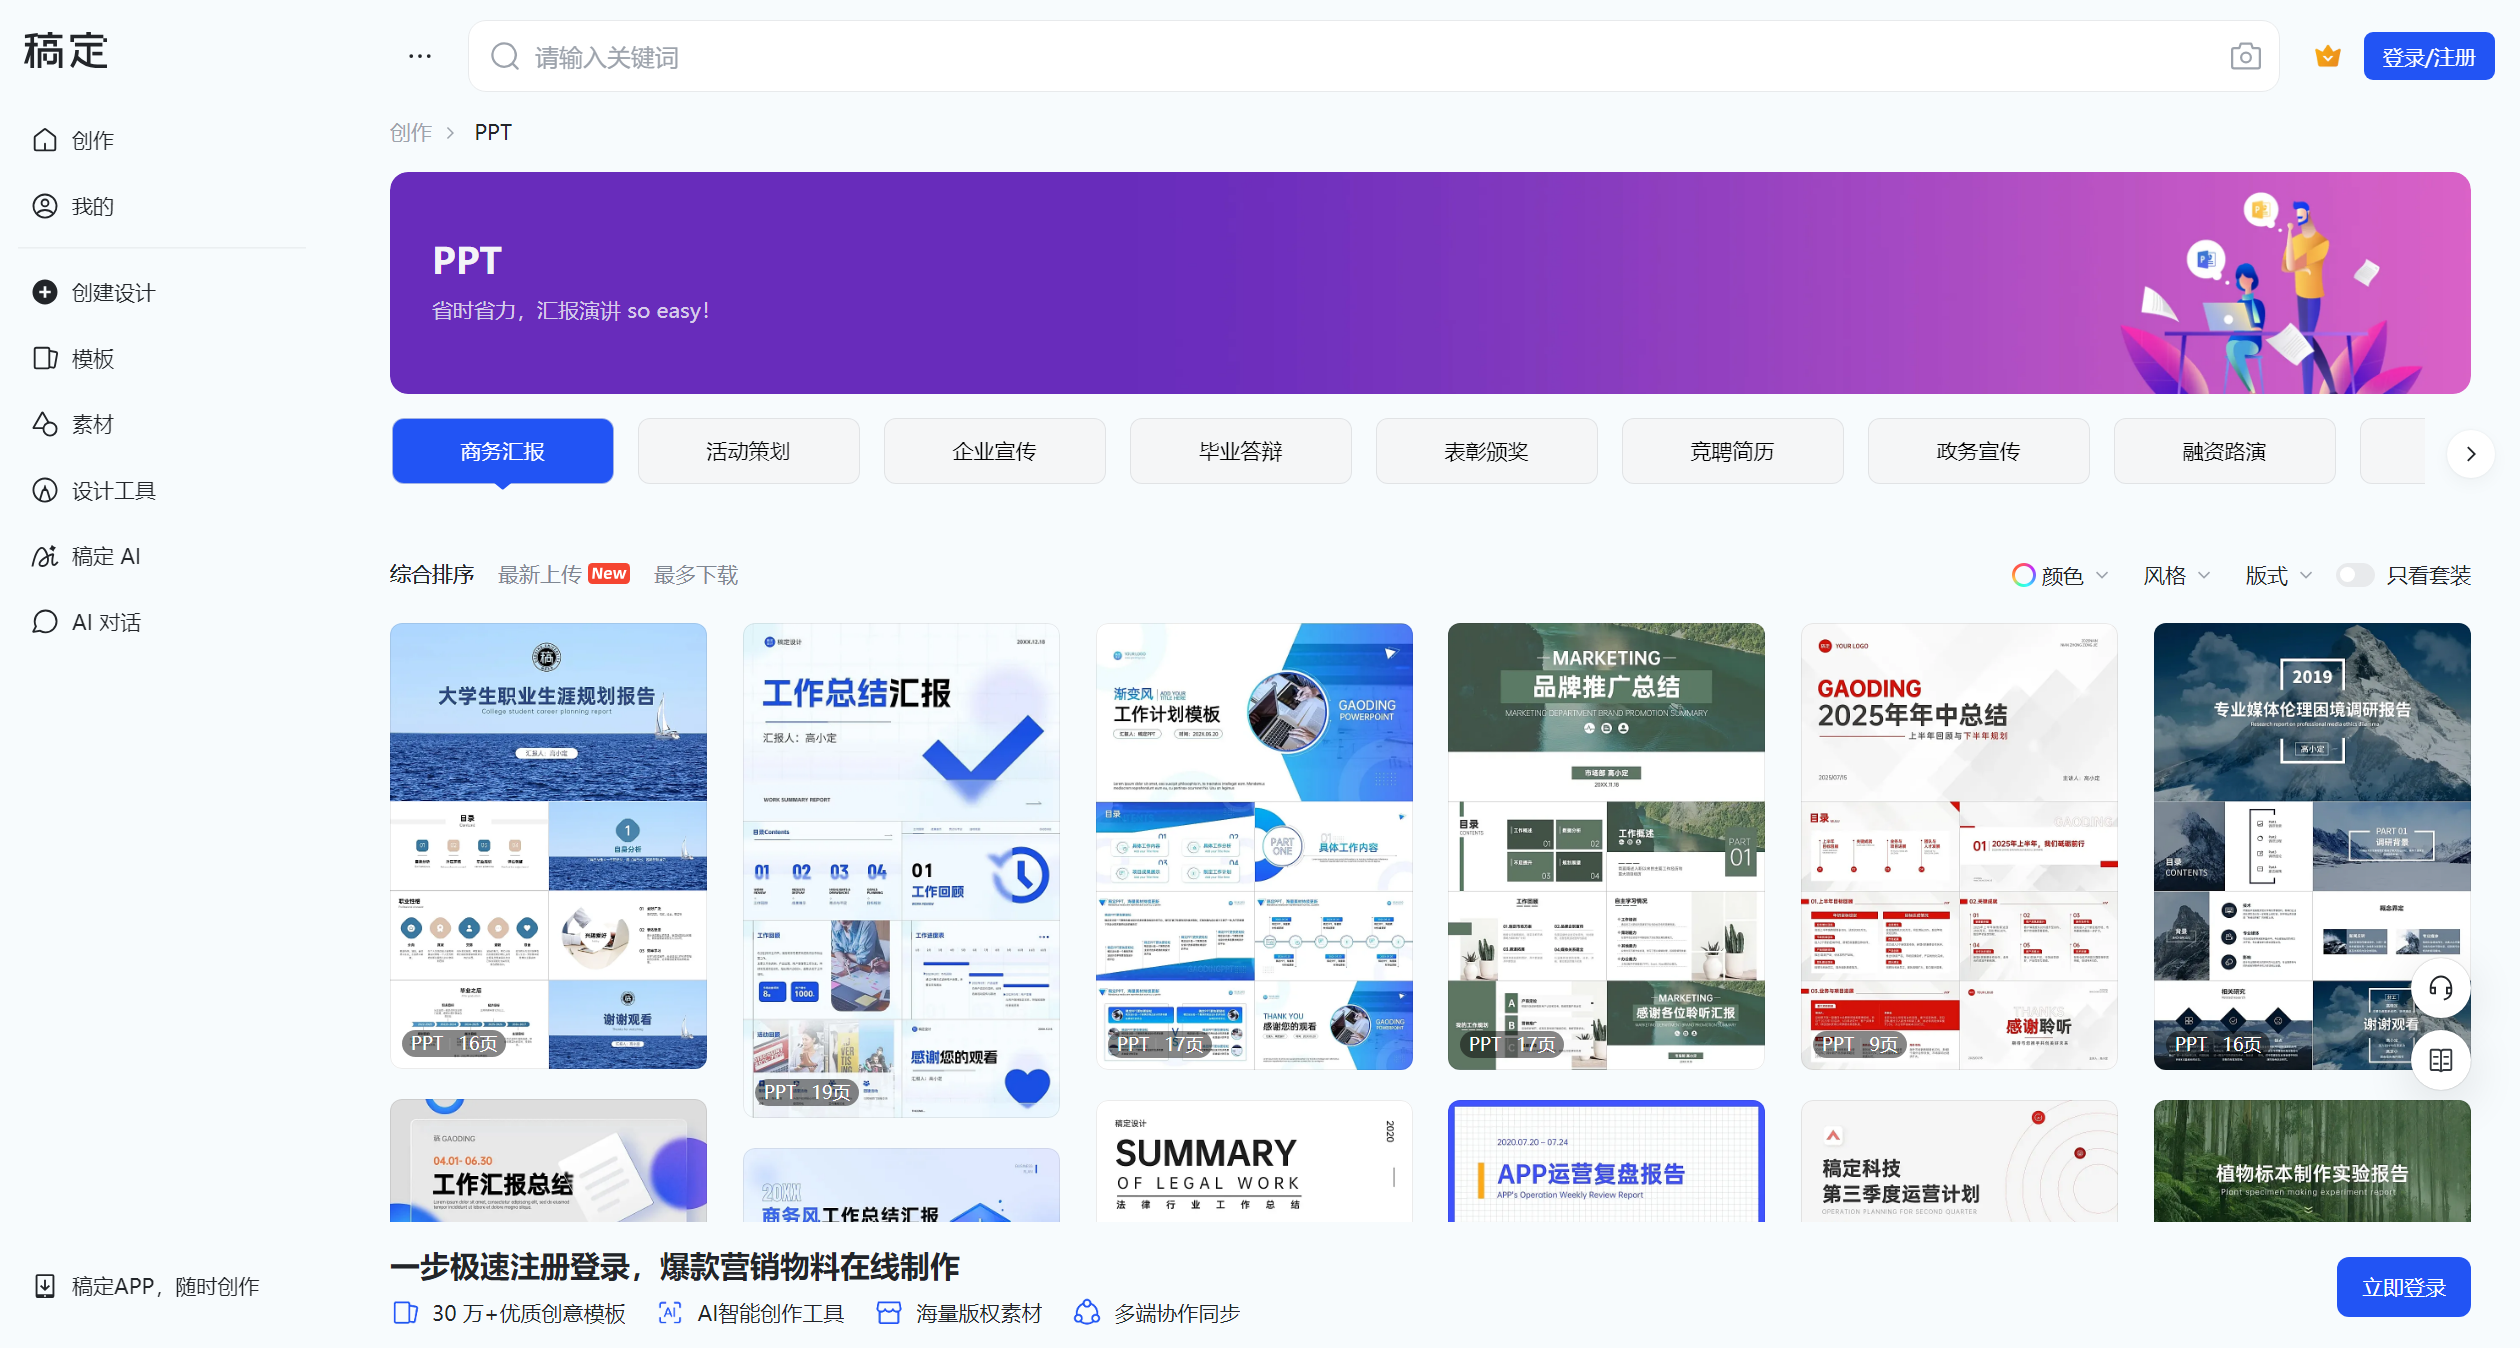Viewport: 2520px width, 1348px height.
Task: Open 设计工具 from the sidebar
Action: [112, 490]
